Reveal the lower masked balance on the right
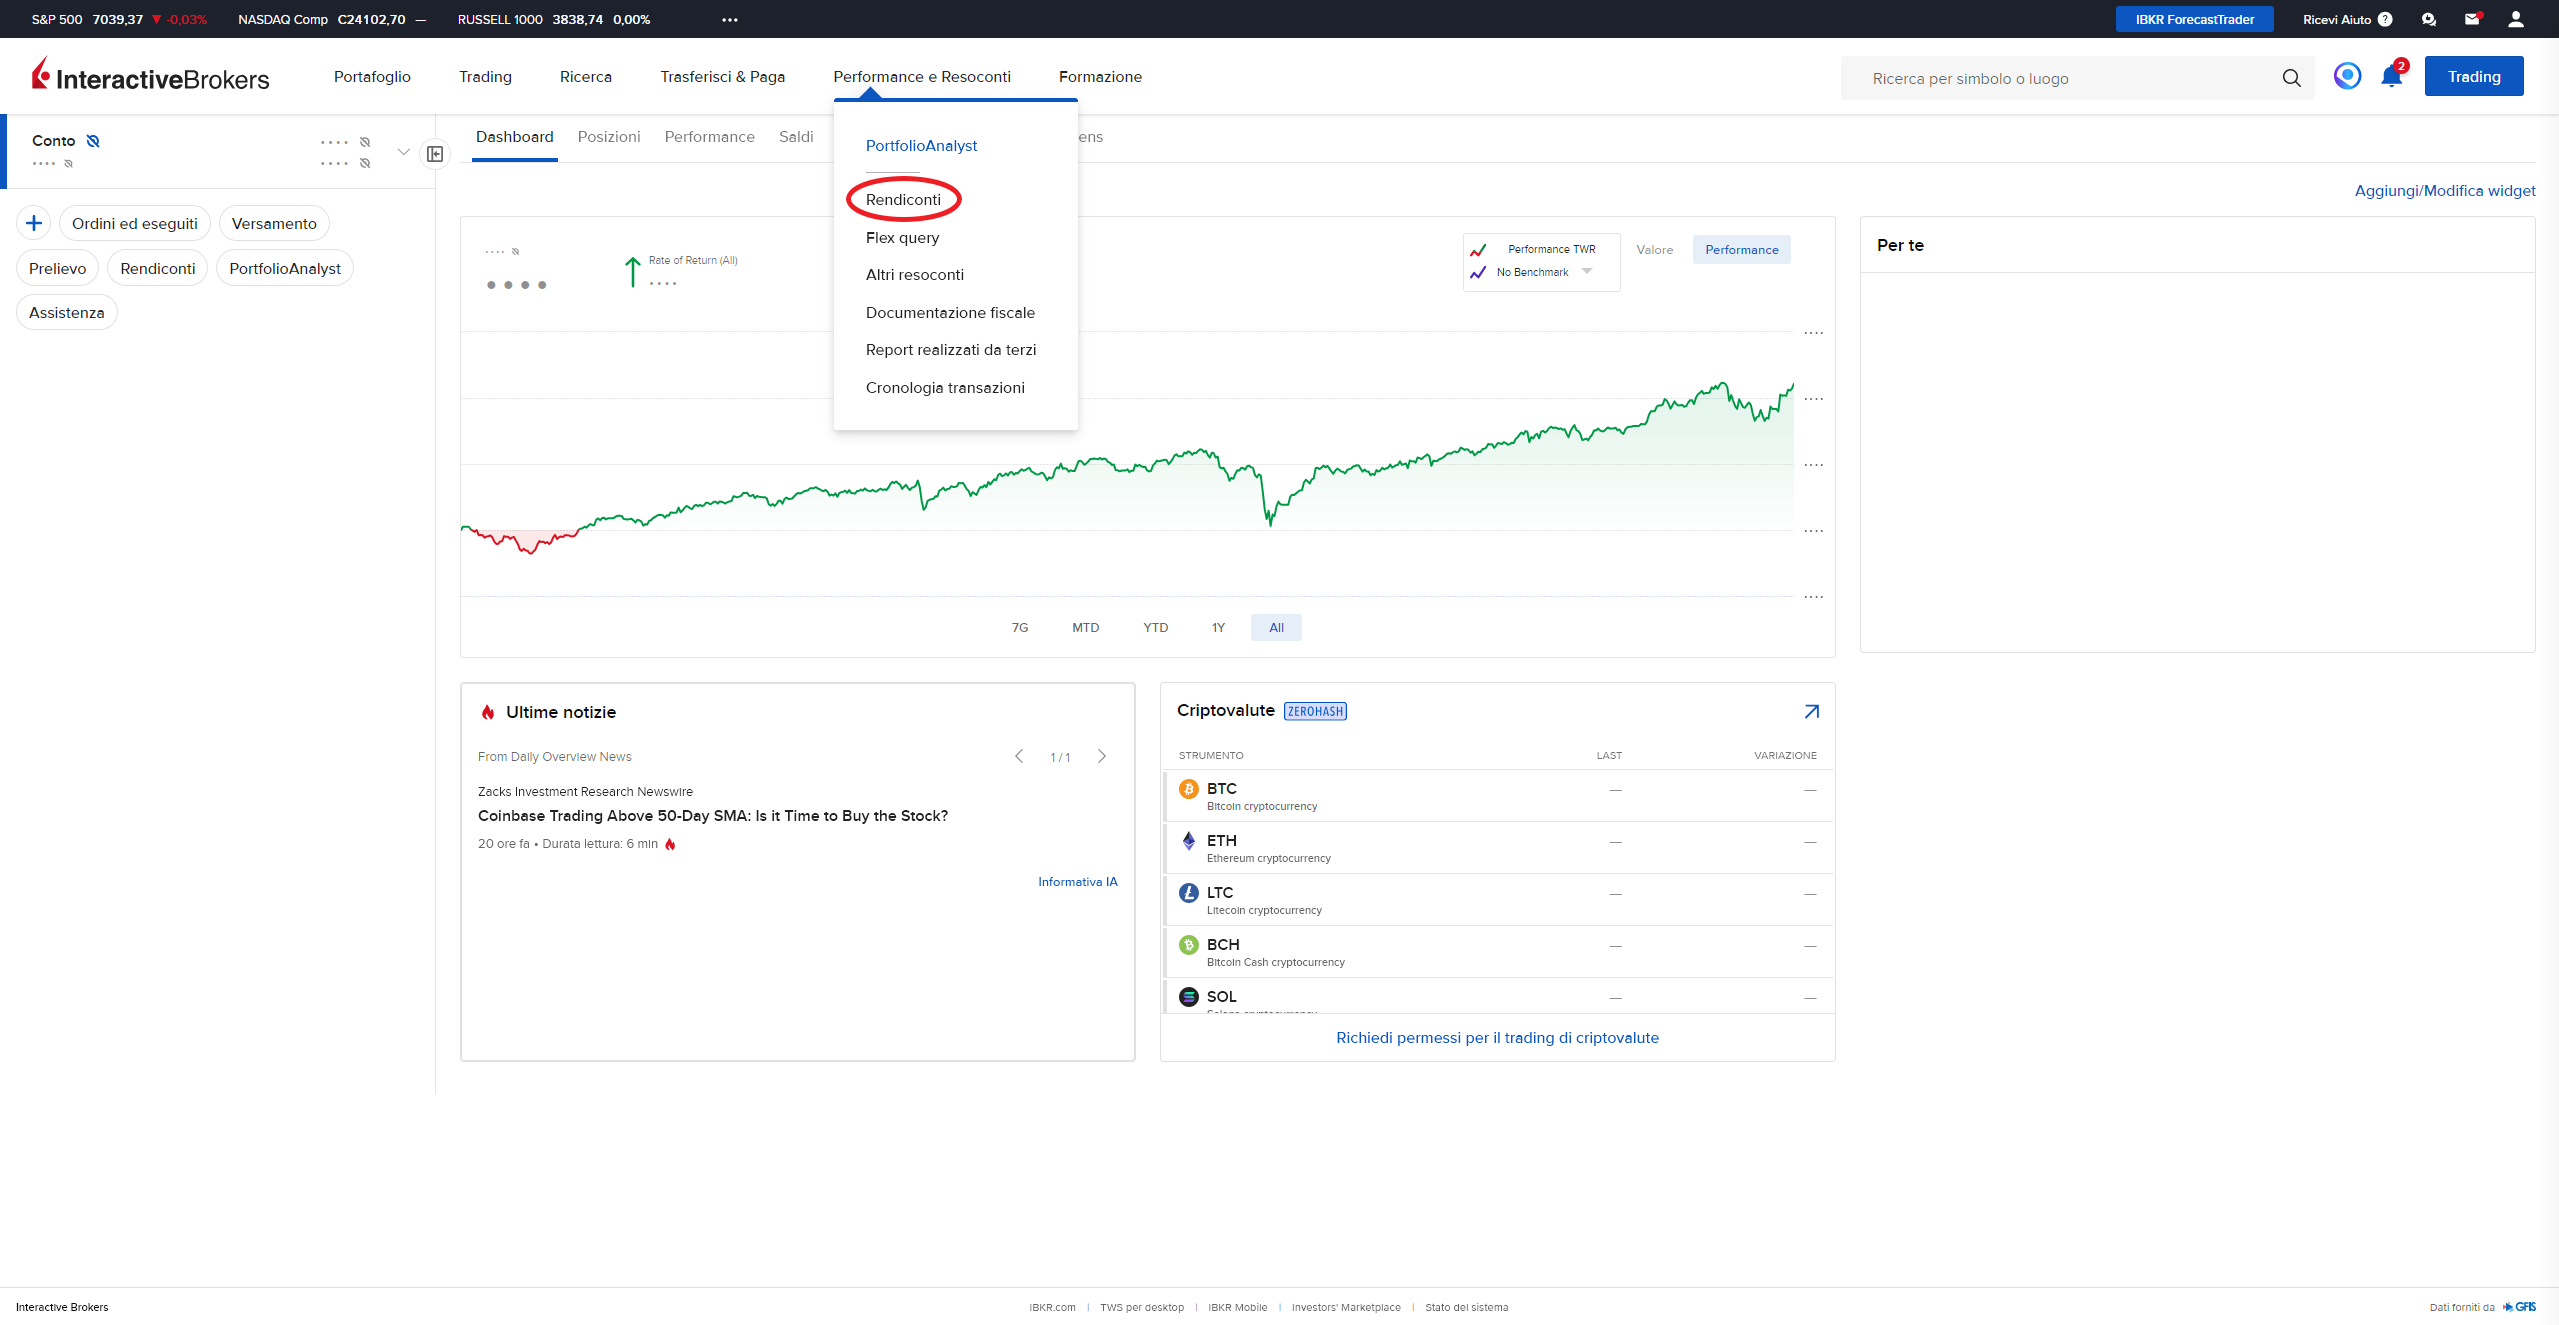The image size is (2559, 1325). pyautogui.click(x=365, y=163)
